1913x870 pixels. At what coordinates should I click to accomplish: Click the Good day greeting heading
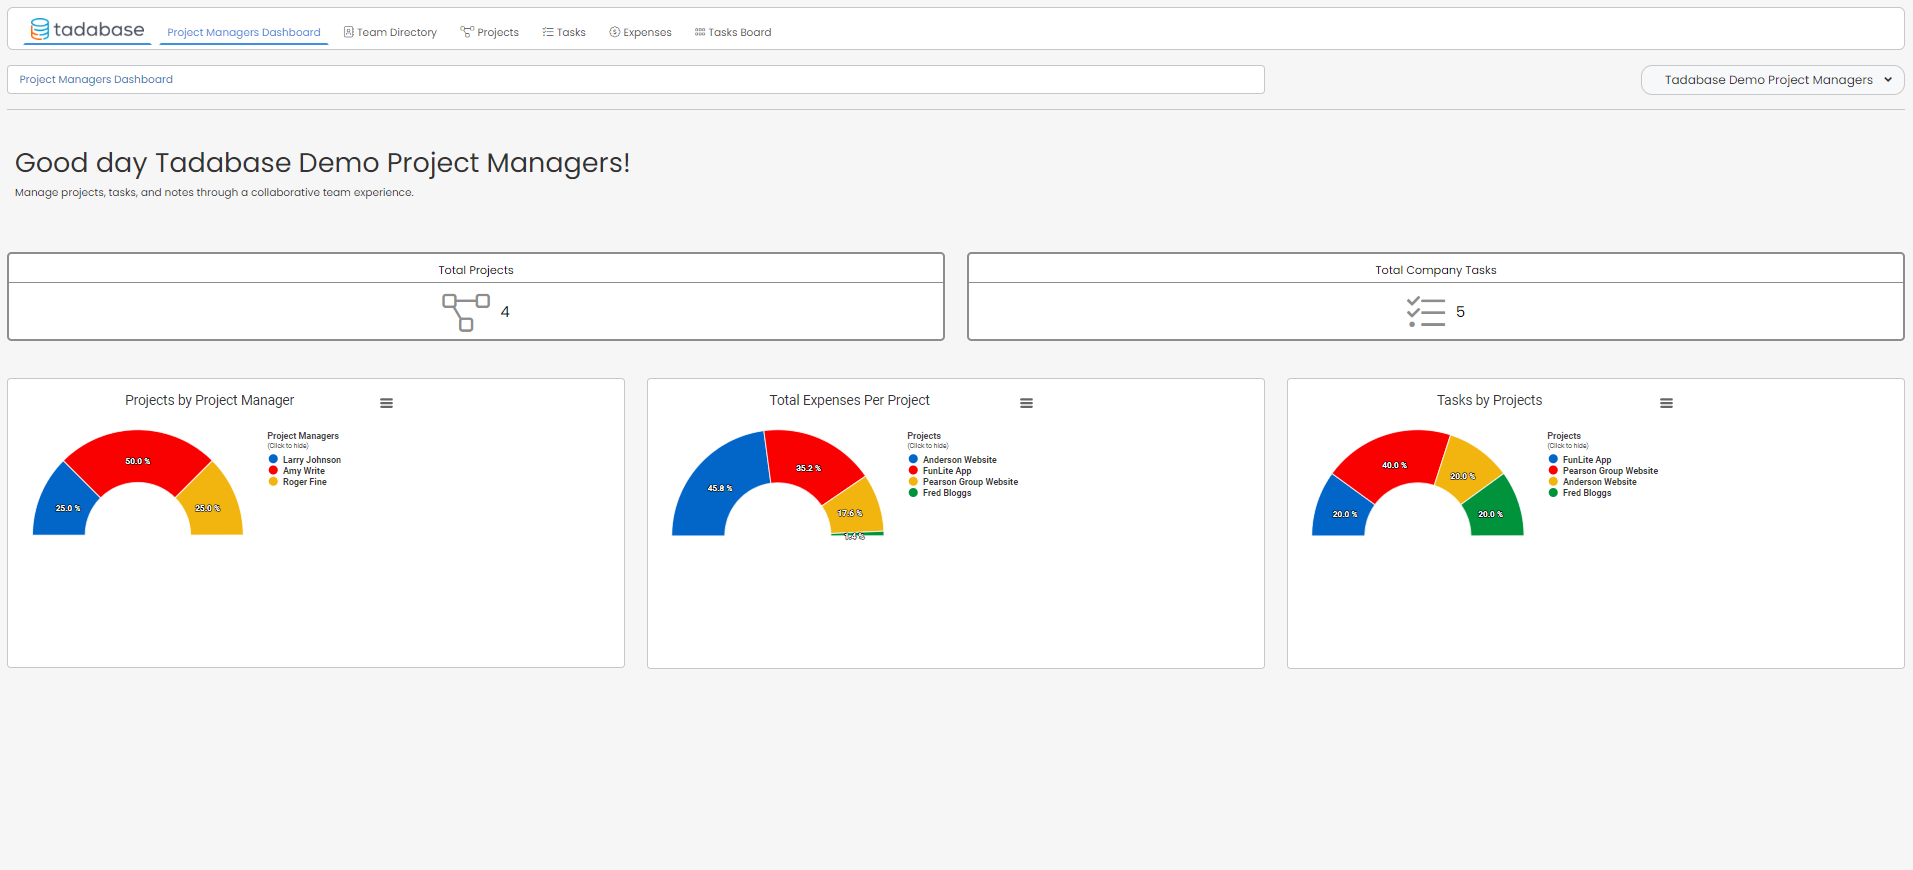tap(322, 162)
